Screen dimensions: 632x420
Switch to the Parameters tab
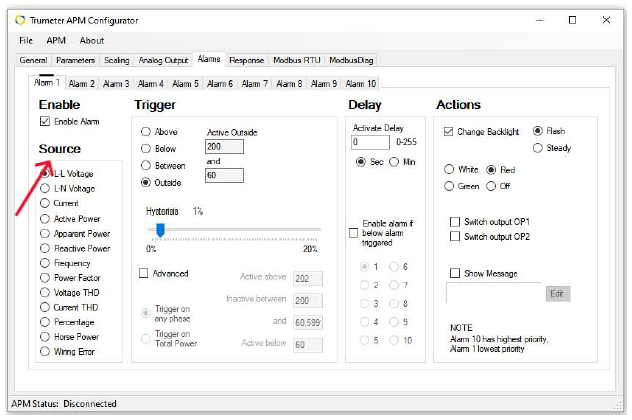[75, 60]
